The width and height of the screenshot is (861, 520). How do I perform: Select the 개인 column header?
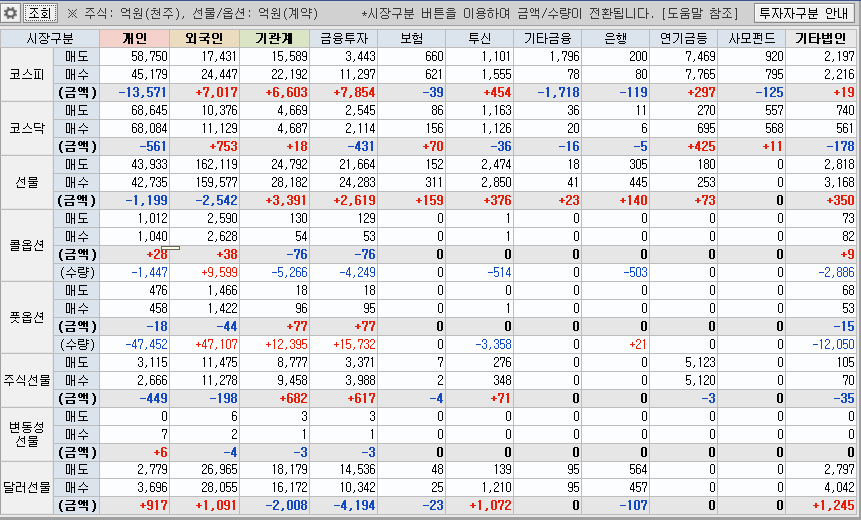click(135, 38)
